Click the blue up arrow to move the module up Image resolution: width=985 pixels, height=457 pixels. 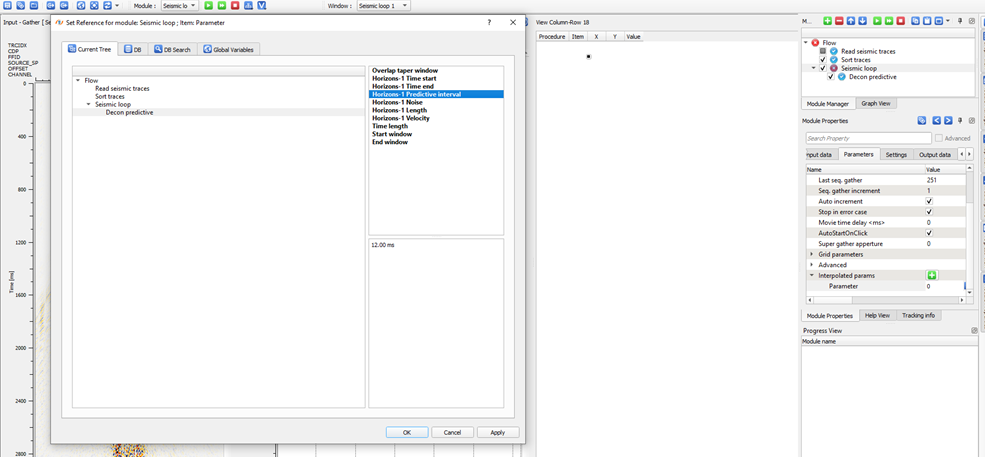click(851, 21)
